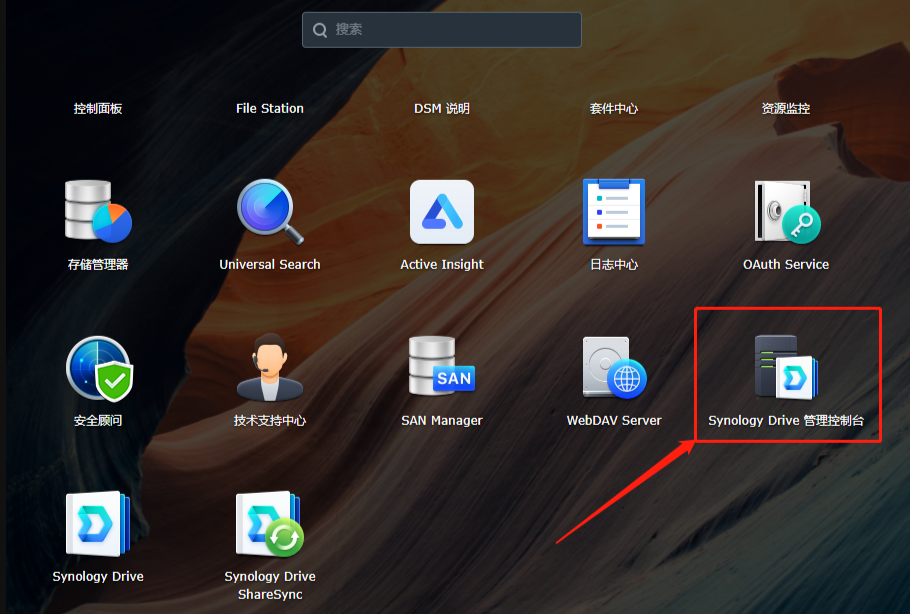Viewport: 910px width, 614px height.
Task: Launch the Synology Drive app
Action: [98, 524]
